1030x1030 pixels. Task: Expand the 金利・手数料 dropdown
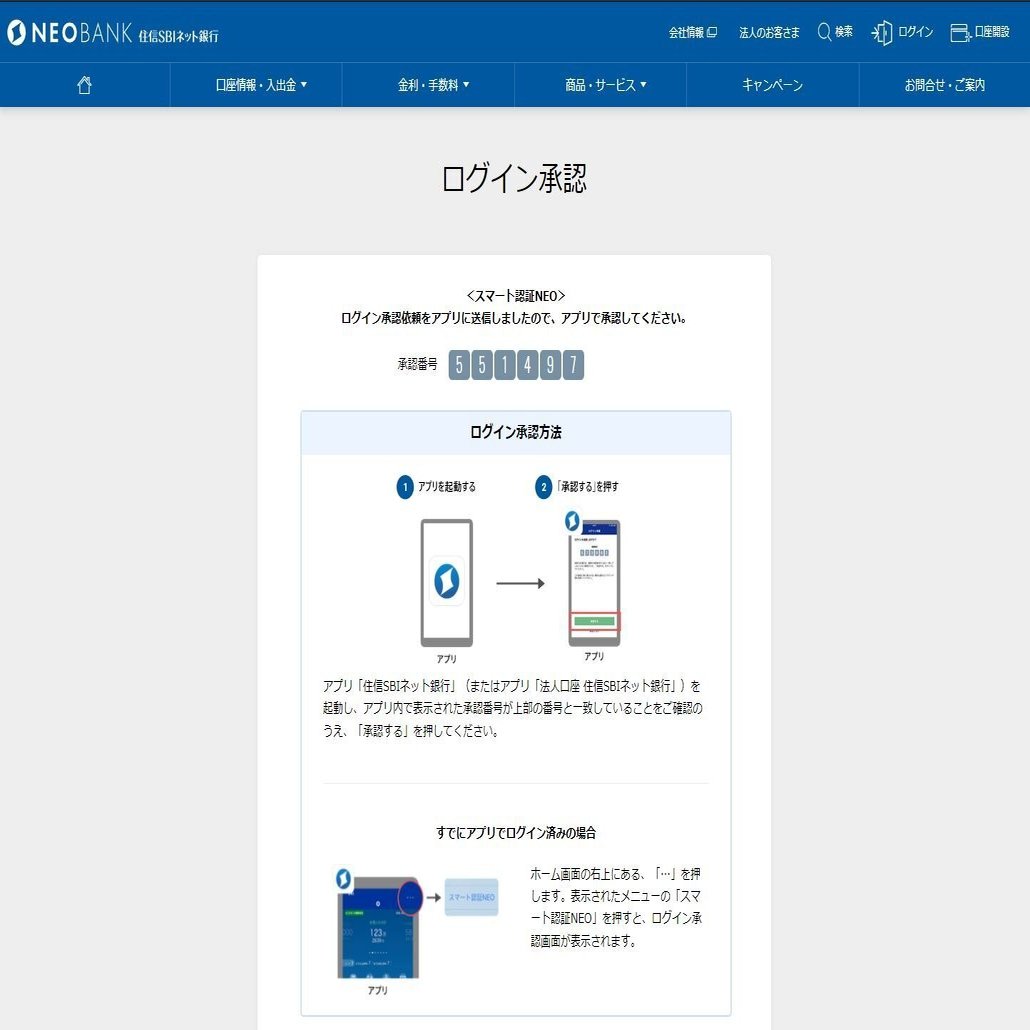coord(428,84)
